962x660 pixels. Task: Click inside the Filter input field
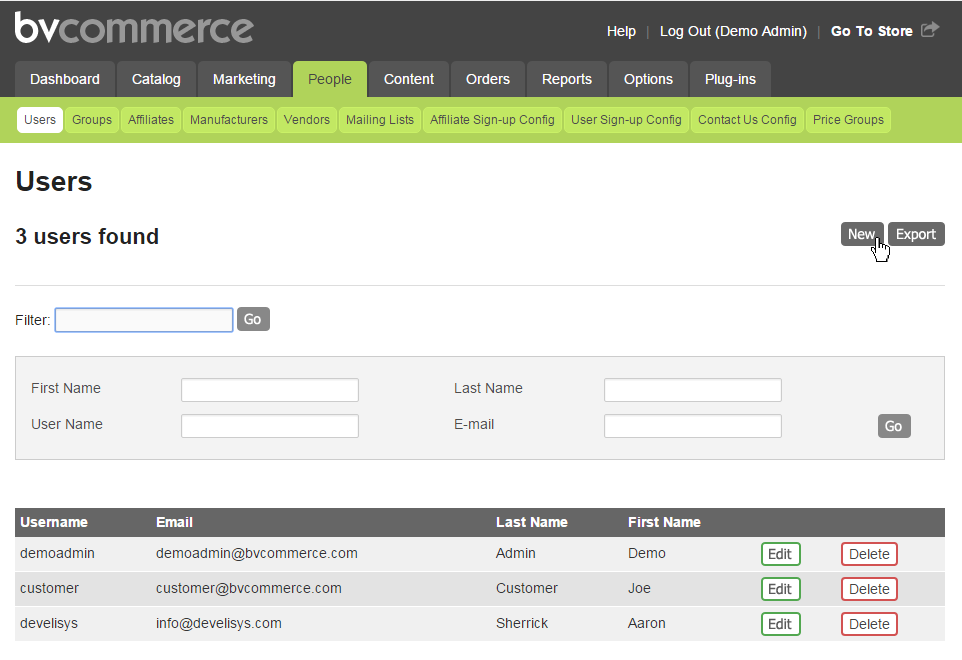(143, 318)
